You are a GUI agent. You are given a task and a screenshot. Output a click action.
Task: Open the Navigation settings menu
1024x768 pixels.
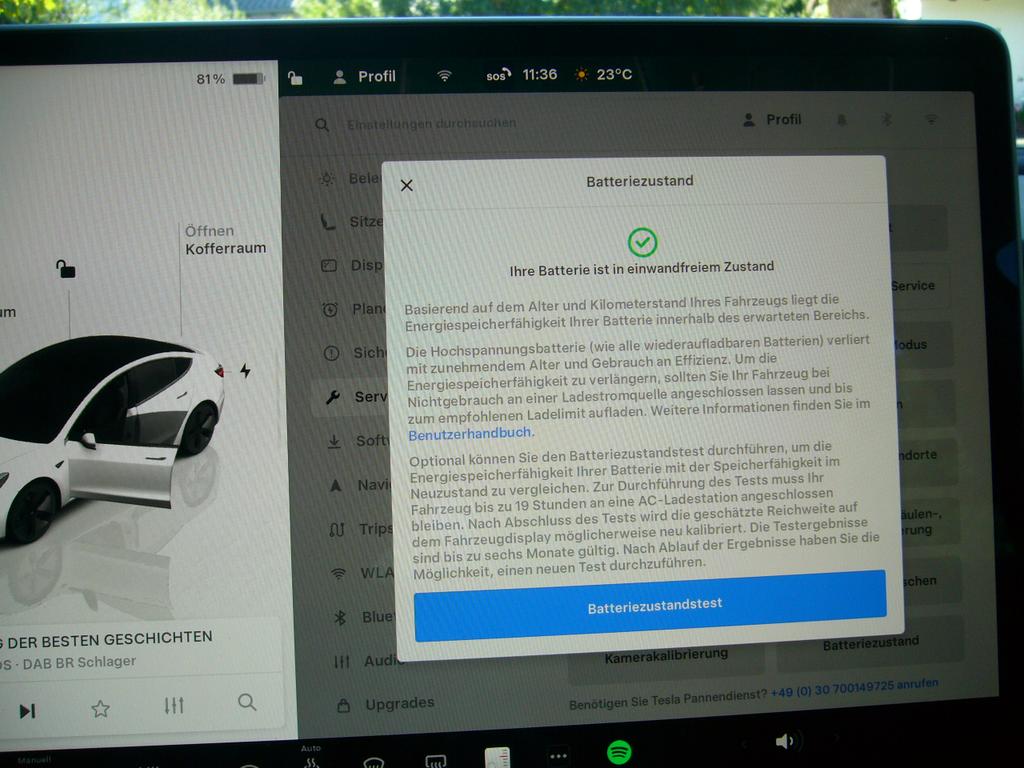point(359,485)
